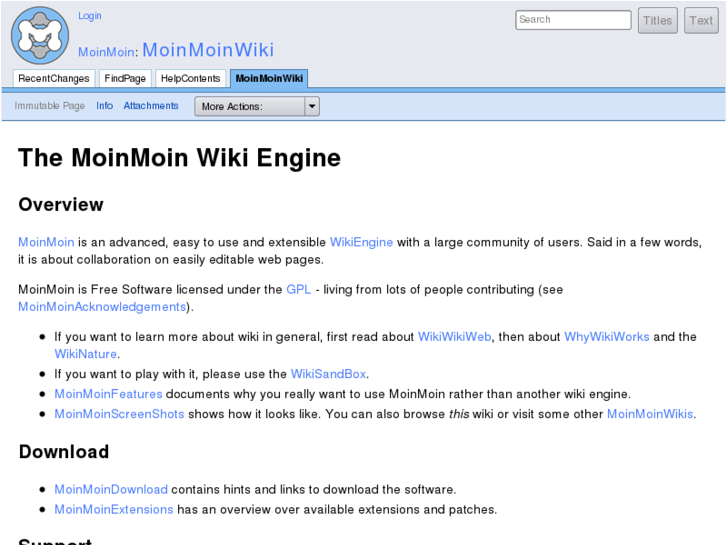Click the Immutable Page label
The image size is (727, 545).
pyautogui.click(x=50, y=106)
